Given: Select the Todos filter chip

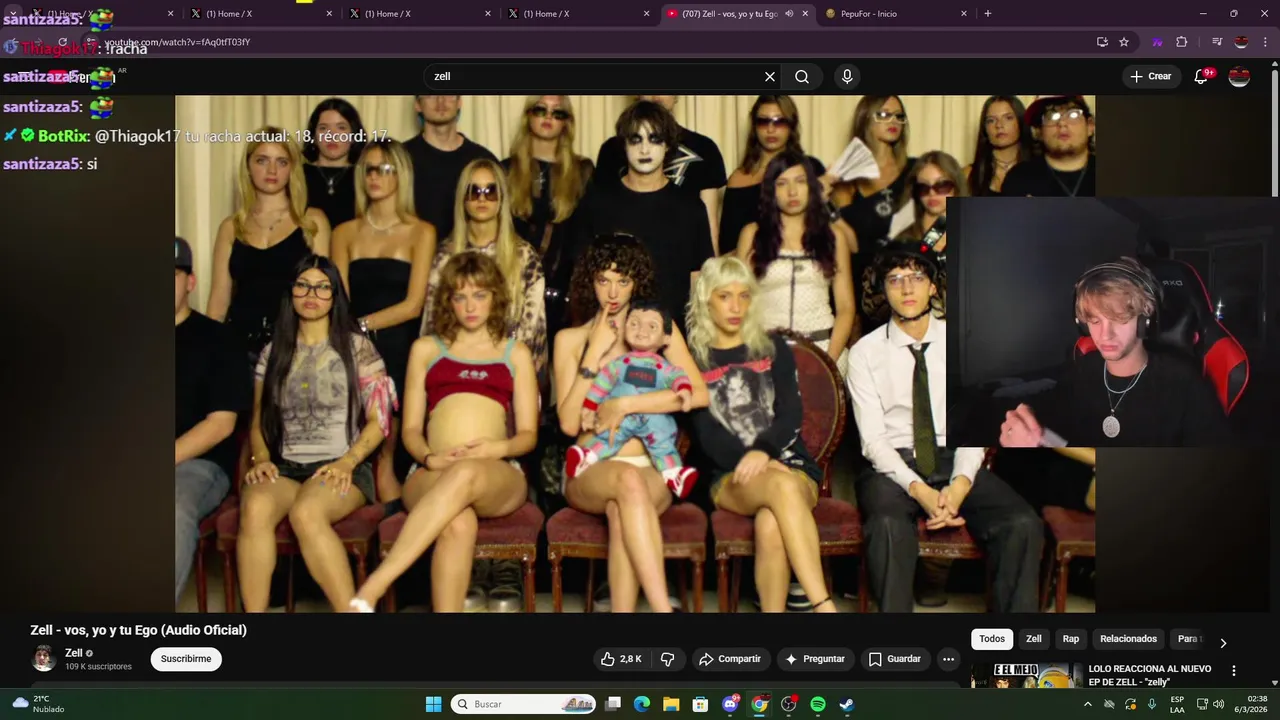Looking at the screenshot, I should (992, 639).
